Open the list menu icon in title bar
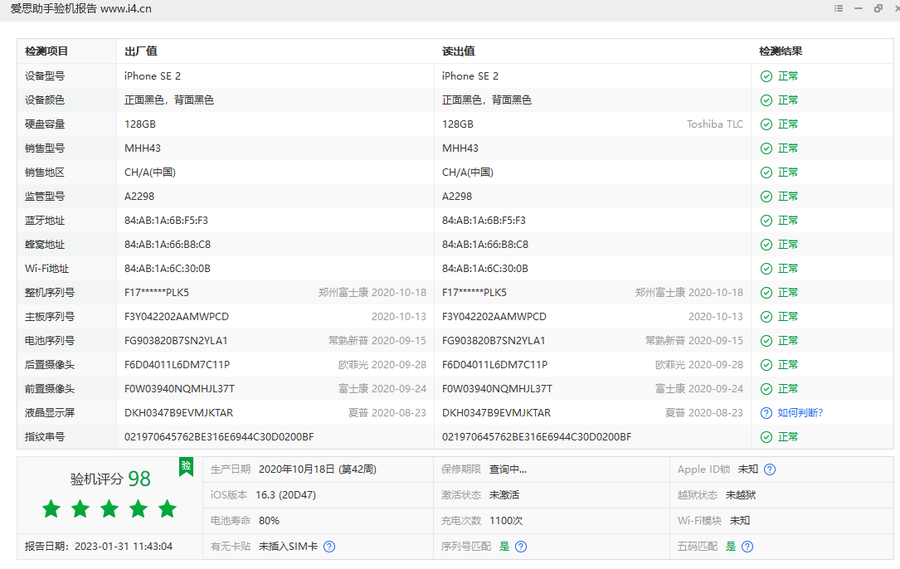 pyautogui.click(x=839, y=9)
